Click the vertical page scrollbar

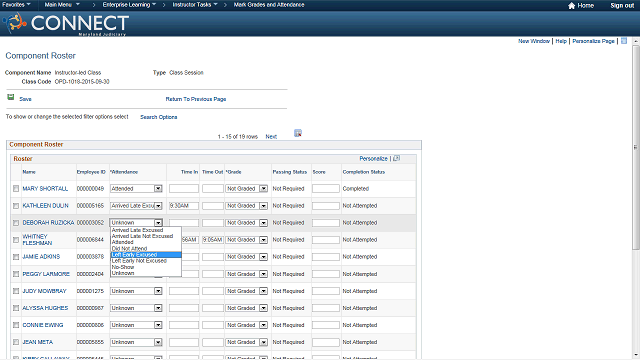click(x=636, y=147)
